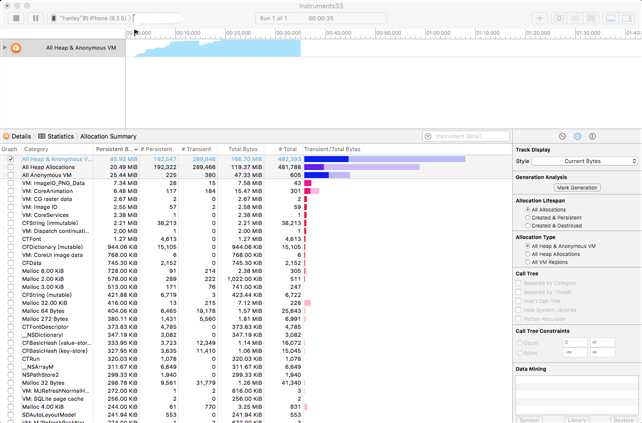The height and width of the screenshot is (423, 642).
Task: Click the Allocations instrument orange icon
Action: (16, 48)
